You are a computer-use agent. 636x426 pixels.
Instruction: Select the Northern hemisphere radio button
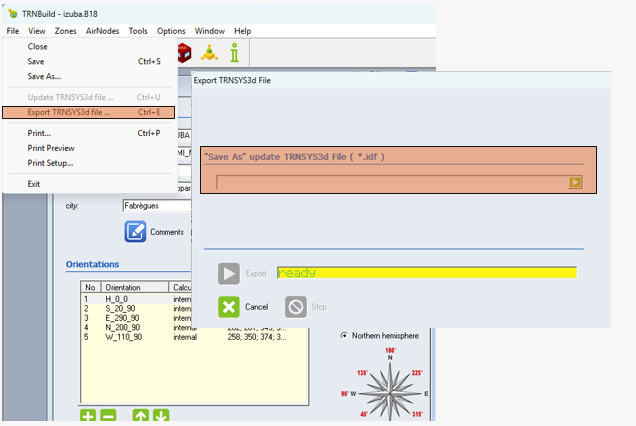coord(346,335)
